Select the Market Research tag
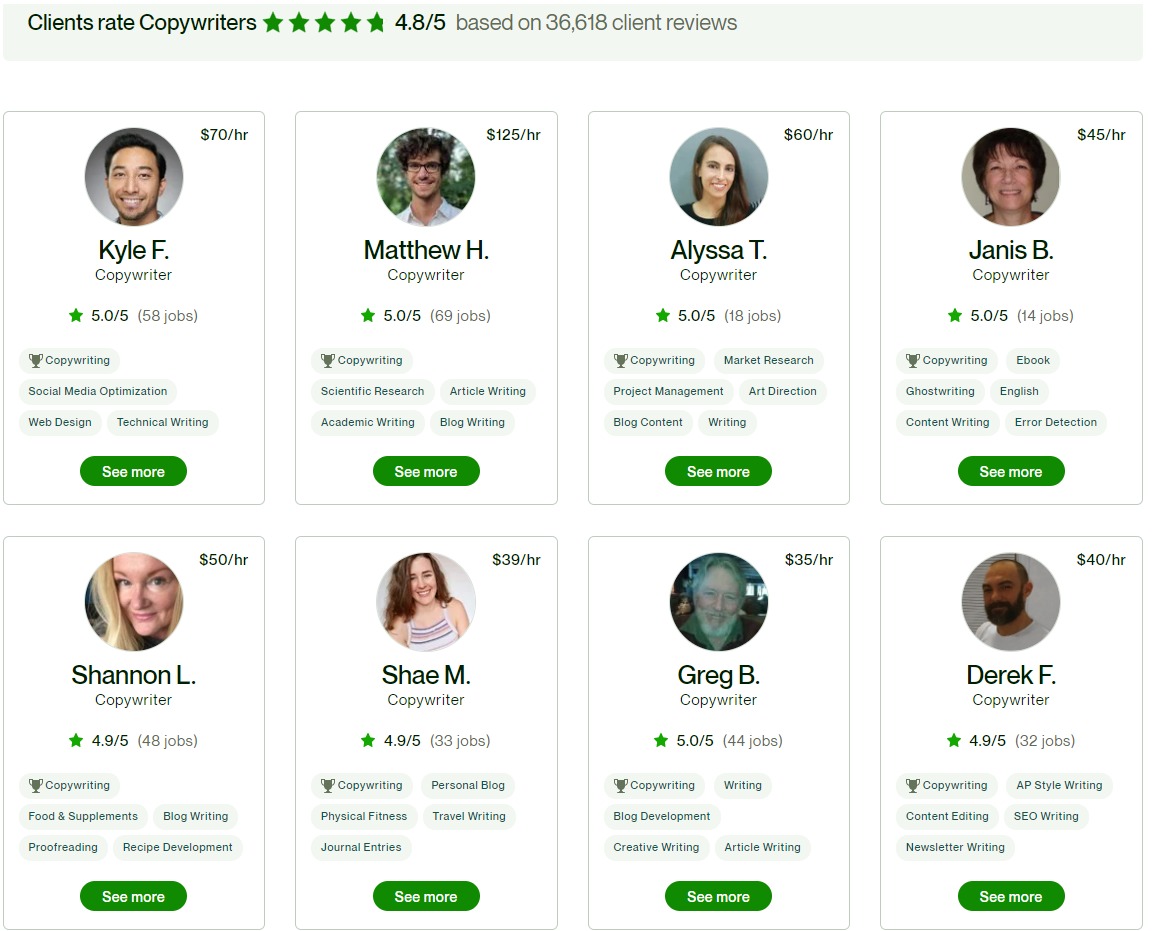 click(x=768, y=360)
